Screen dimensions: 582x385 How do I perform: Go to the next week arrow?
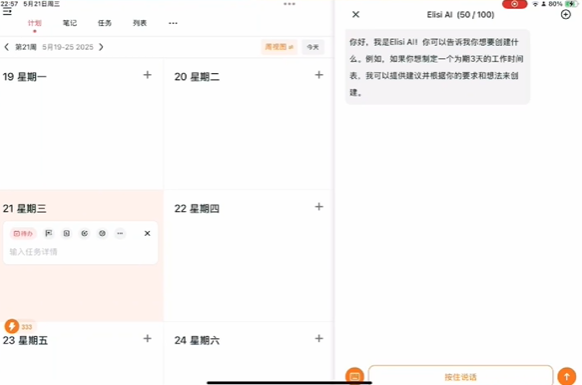pyautogui.click(x=101, y=47)
